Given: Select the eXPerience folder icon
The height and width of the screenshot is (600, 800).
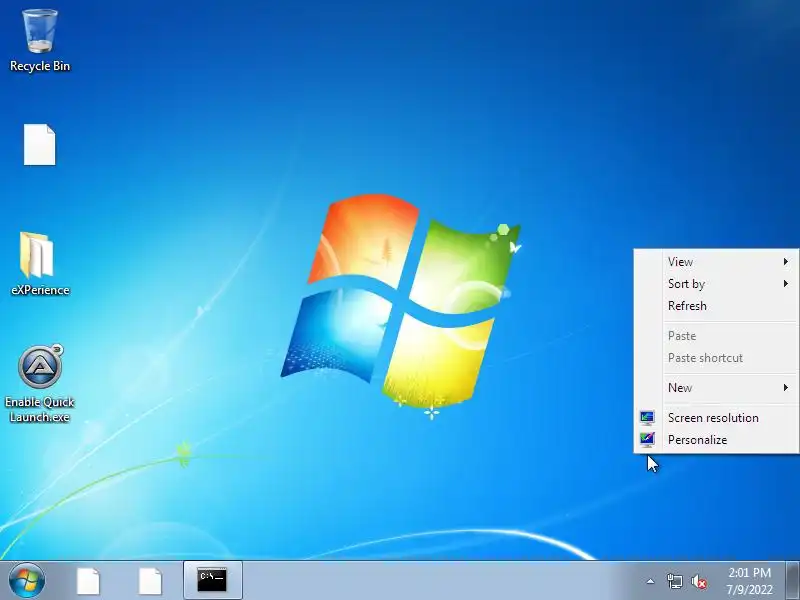Looking at the screenshot, I should [x=40, y=264].
